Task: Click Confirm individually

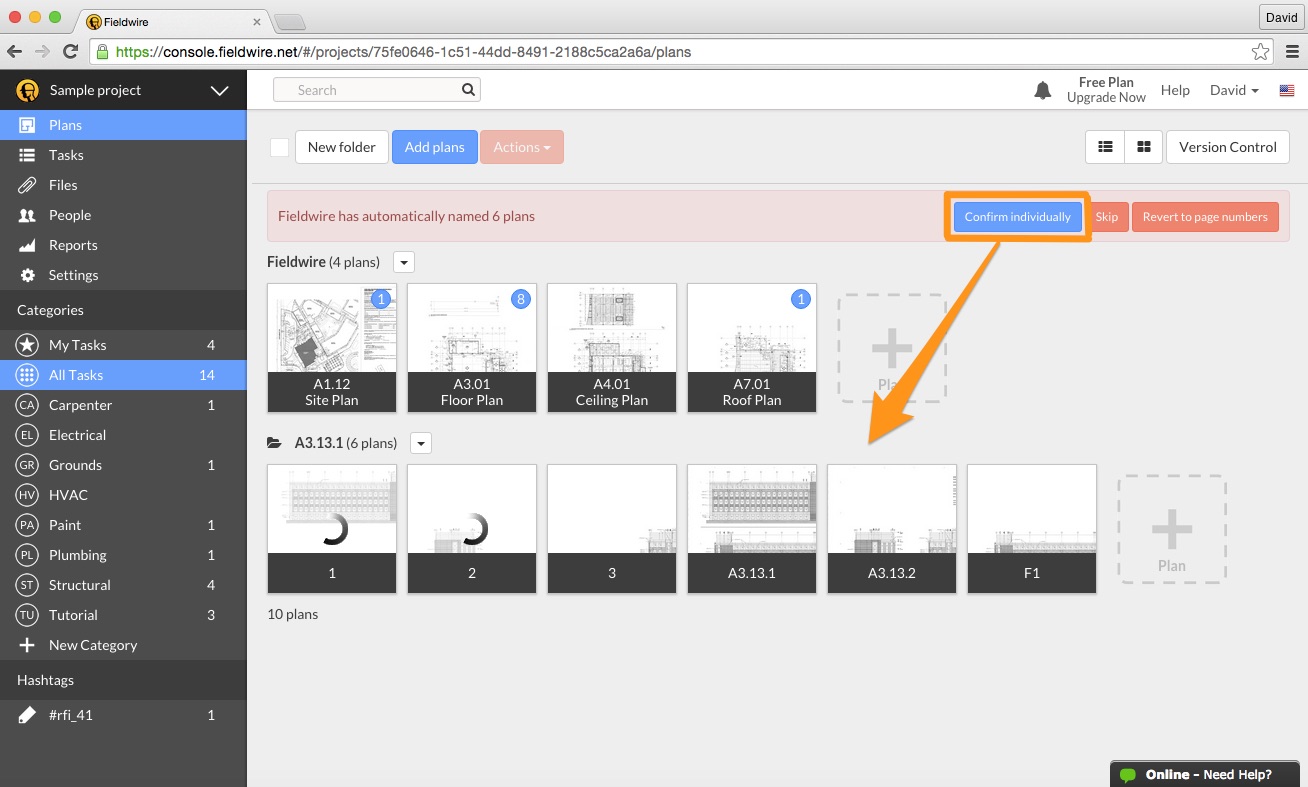Action: click(x=1017, y=217)
